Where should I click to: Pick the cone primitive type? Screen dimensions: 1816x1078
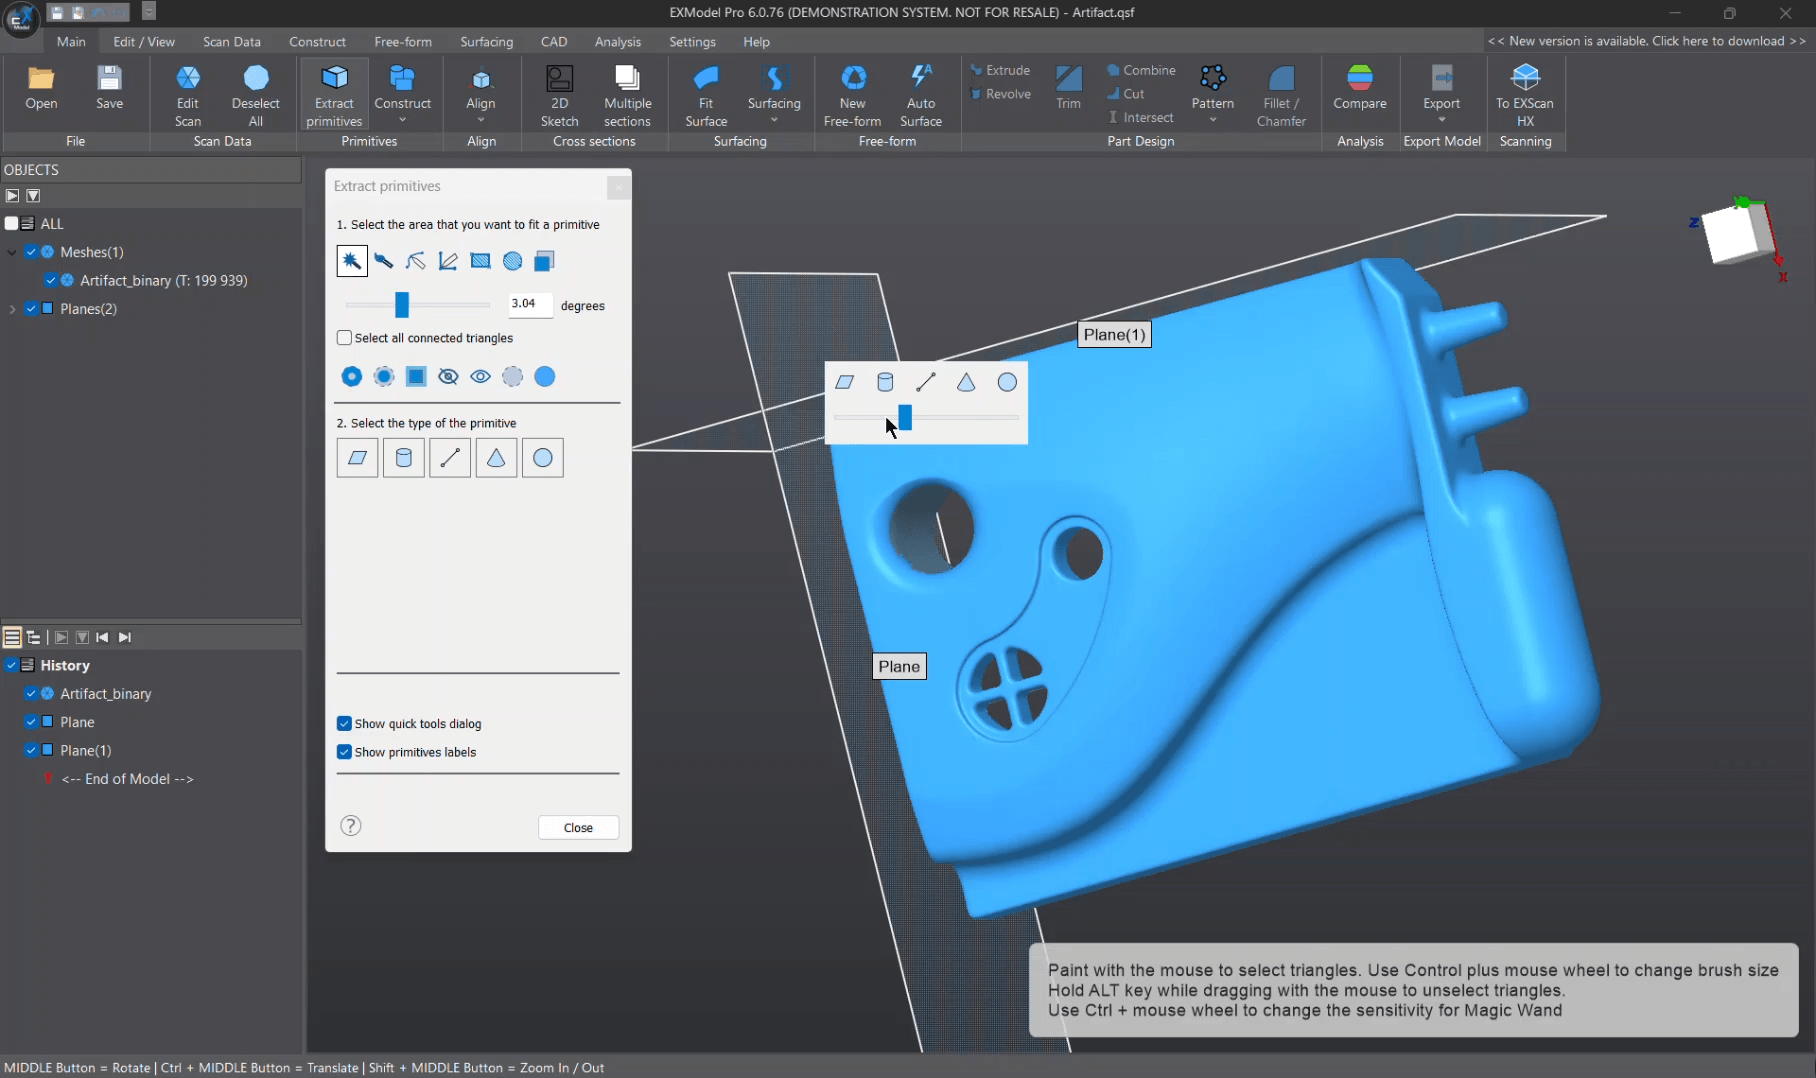496,457
